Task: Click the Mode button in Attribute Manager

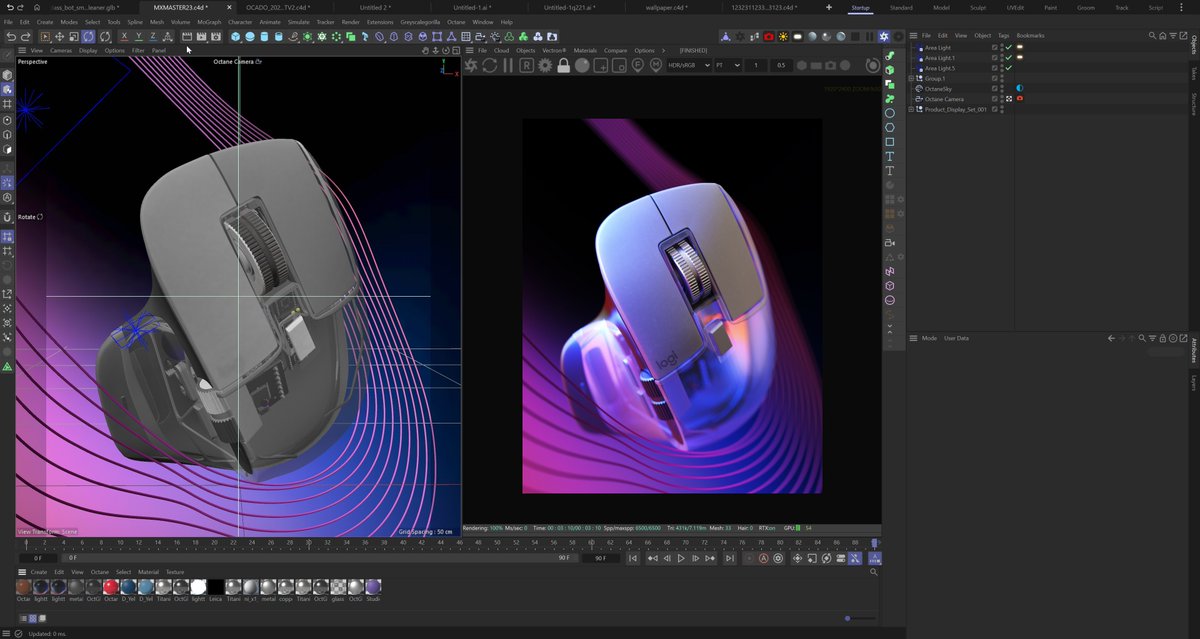Action: 929,338
